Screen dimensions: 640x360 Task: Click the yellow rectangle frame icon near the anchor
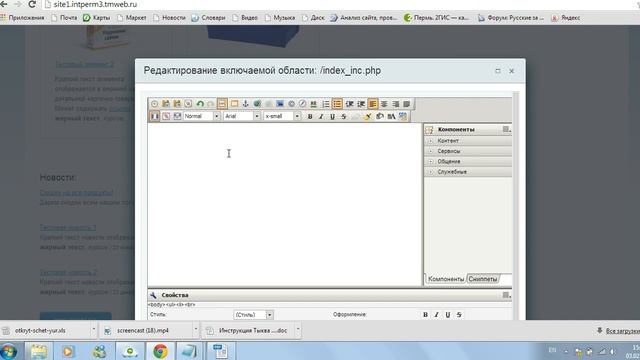point(234,104)
